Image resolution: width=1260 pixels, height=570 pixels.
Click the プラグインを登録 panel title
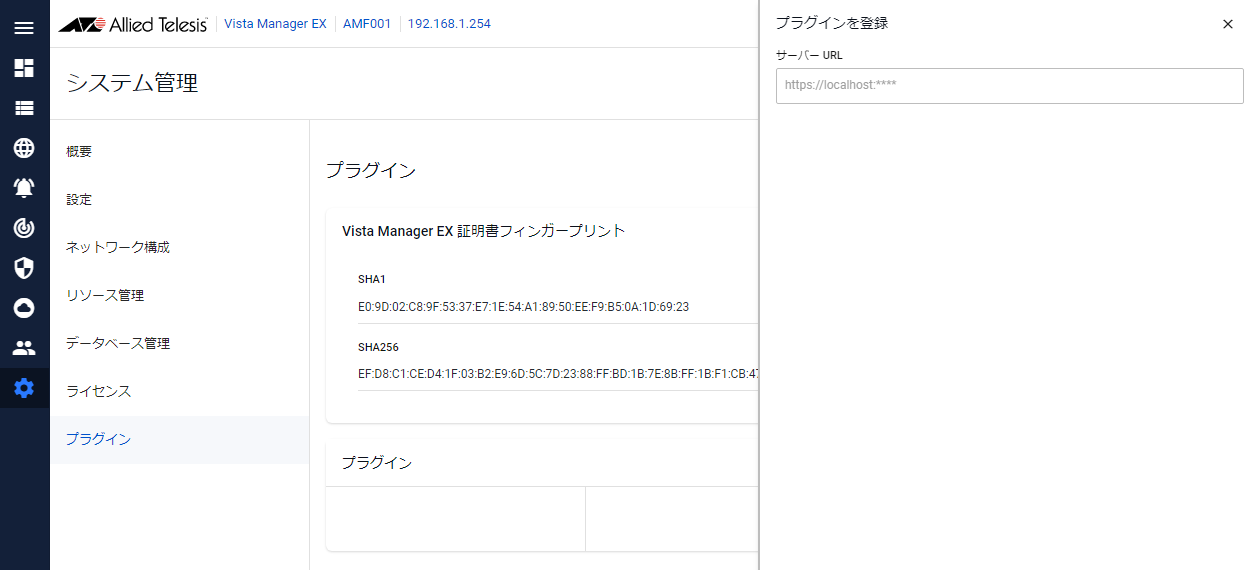(832, 23)
